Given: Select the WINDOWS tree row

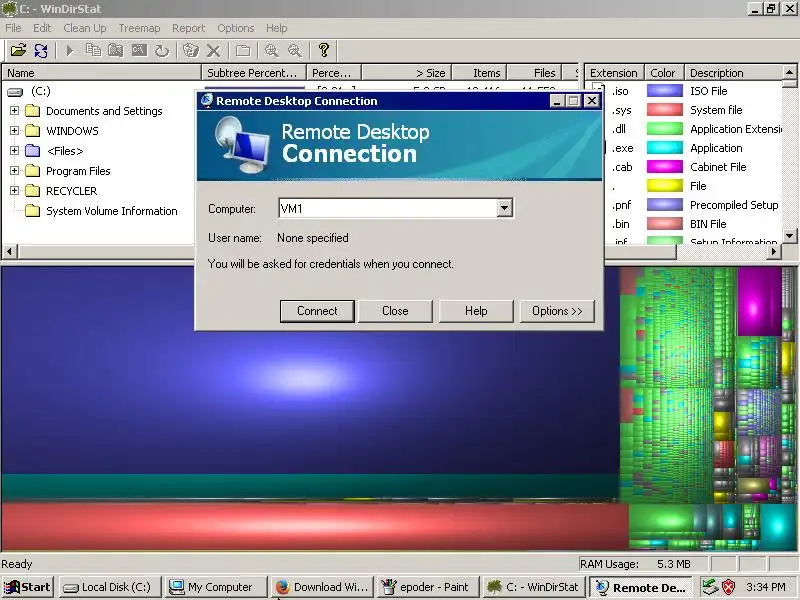Looking at the screenshot, I should [x=72, y=131].
